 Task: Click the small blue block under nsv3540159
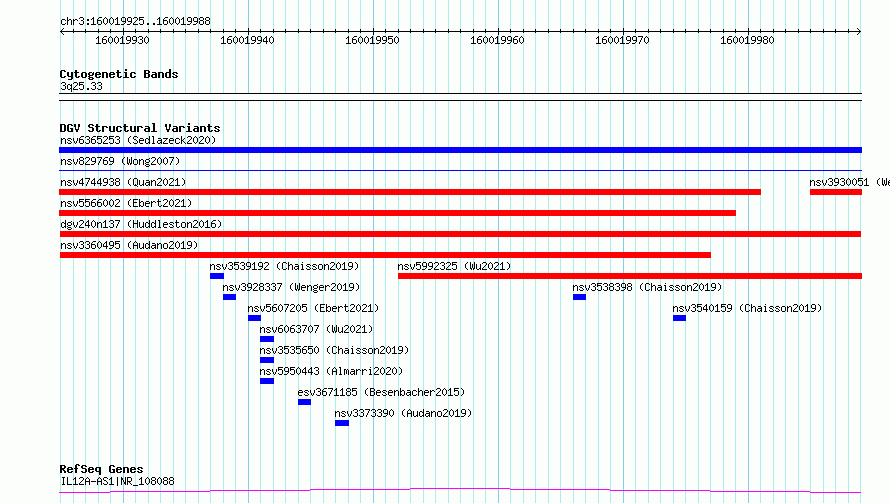coord(679,318)
